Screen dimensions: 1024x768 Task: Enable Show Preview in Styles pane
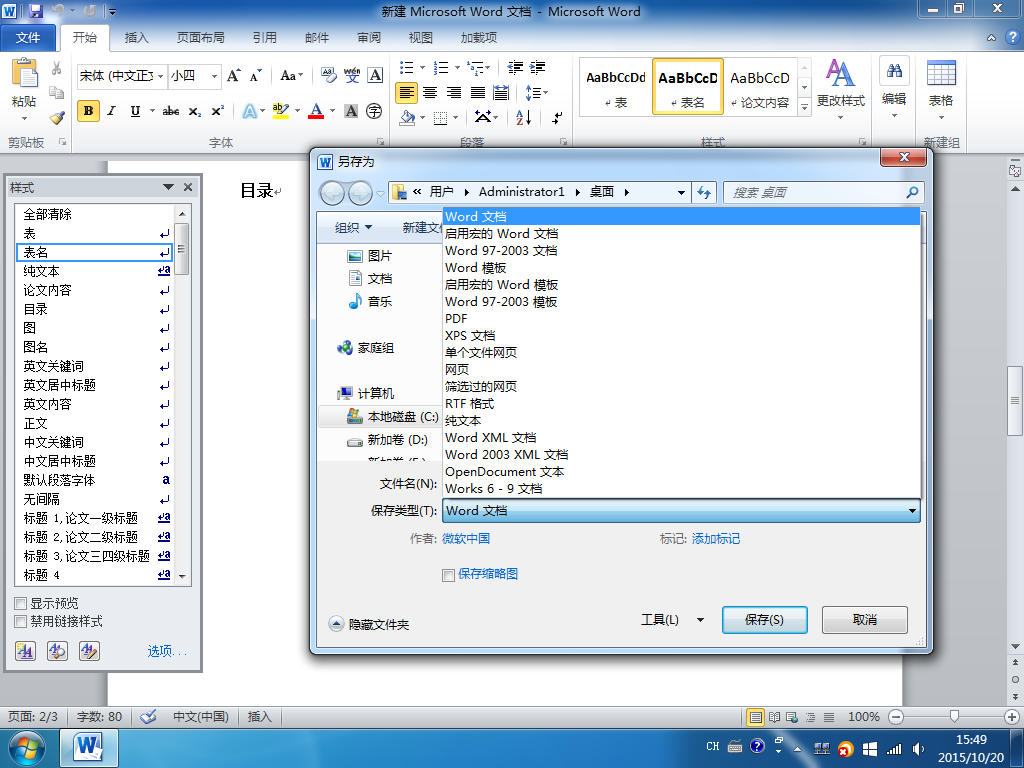point(20,603)
